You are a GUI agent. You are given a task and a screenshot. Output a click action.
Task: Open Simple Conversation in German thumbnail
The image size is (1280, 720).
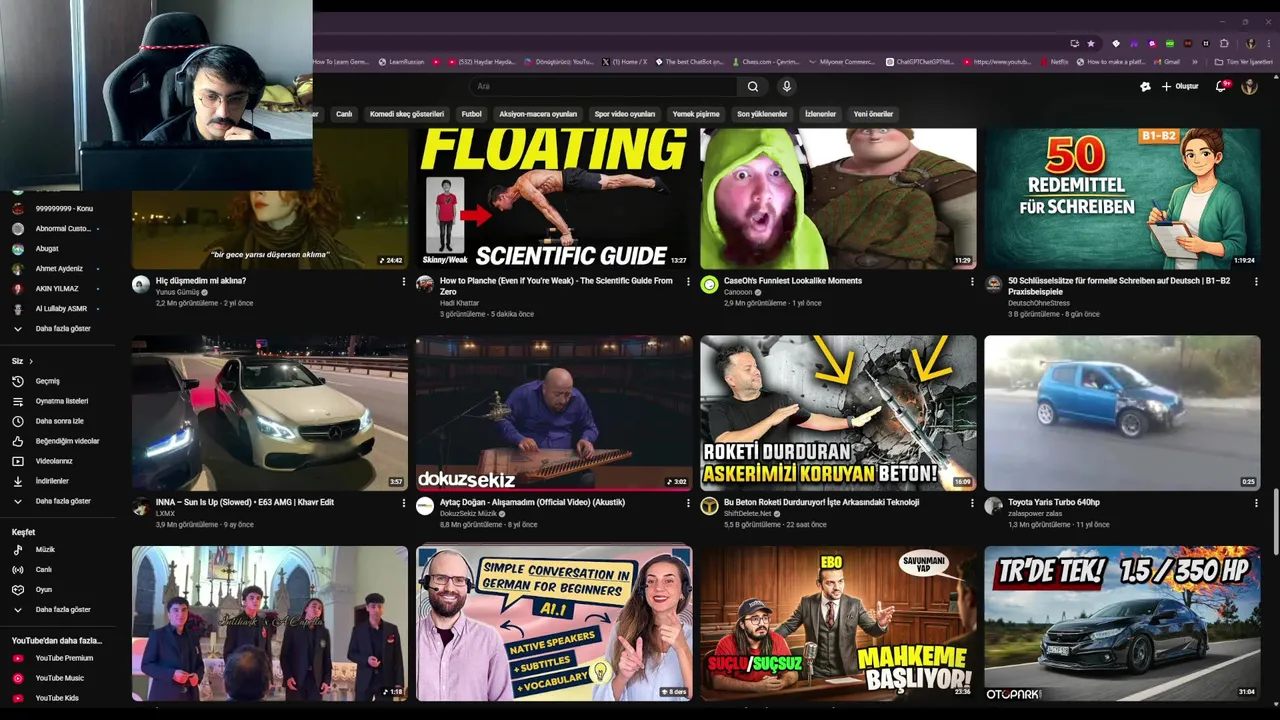coord(554,623)
